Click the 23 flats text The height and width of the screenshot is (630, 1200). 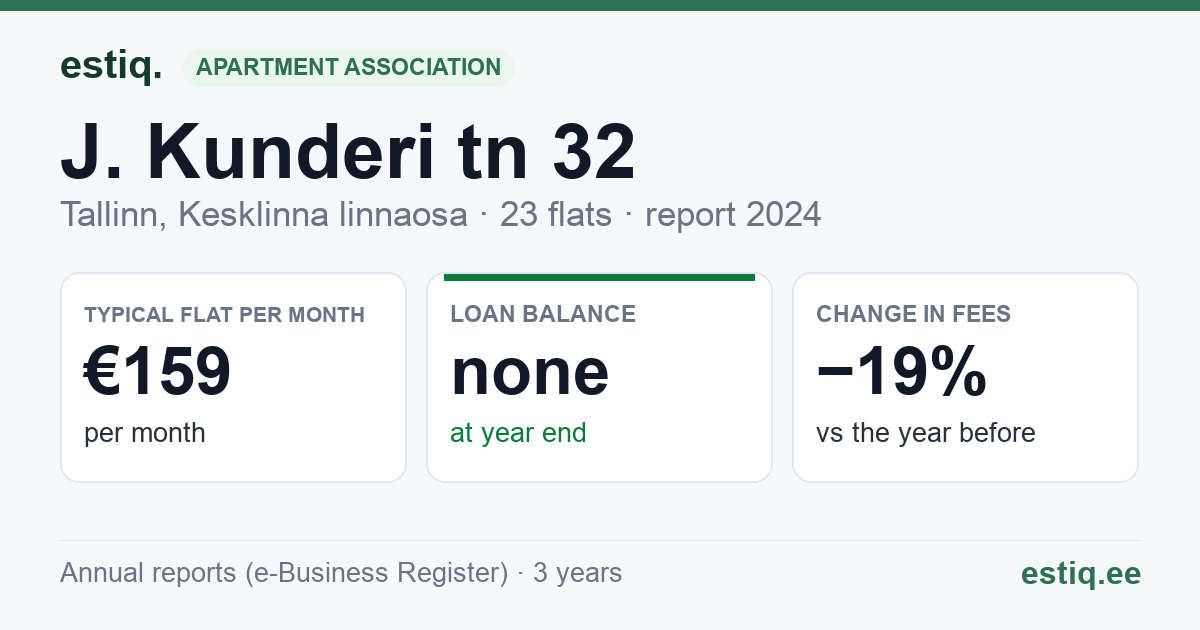(x=555, y=214)
